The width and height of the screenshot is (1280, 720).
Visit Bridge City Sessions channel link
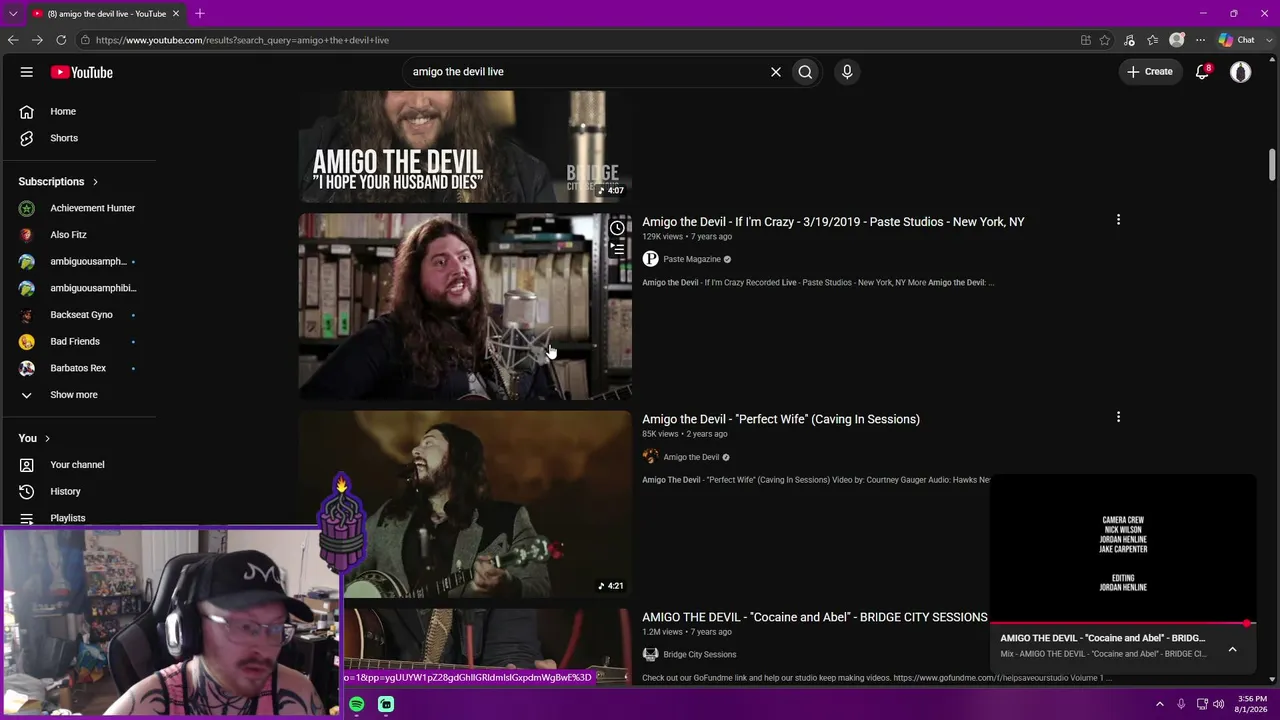coord(700,655)
